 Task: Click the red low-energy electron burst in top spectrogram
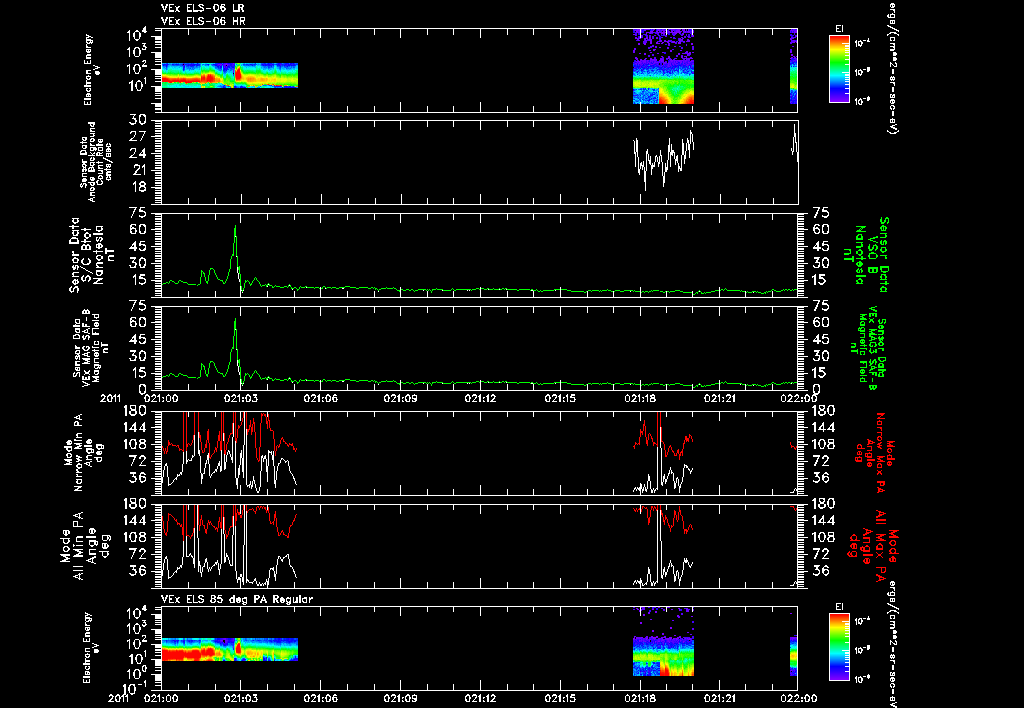tap(238, 72)
